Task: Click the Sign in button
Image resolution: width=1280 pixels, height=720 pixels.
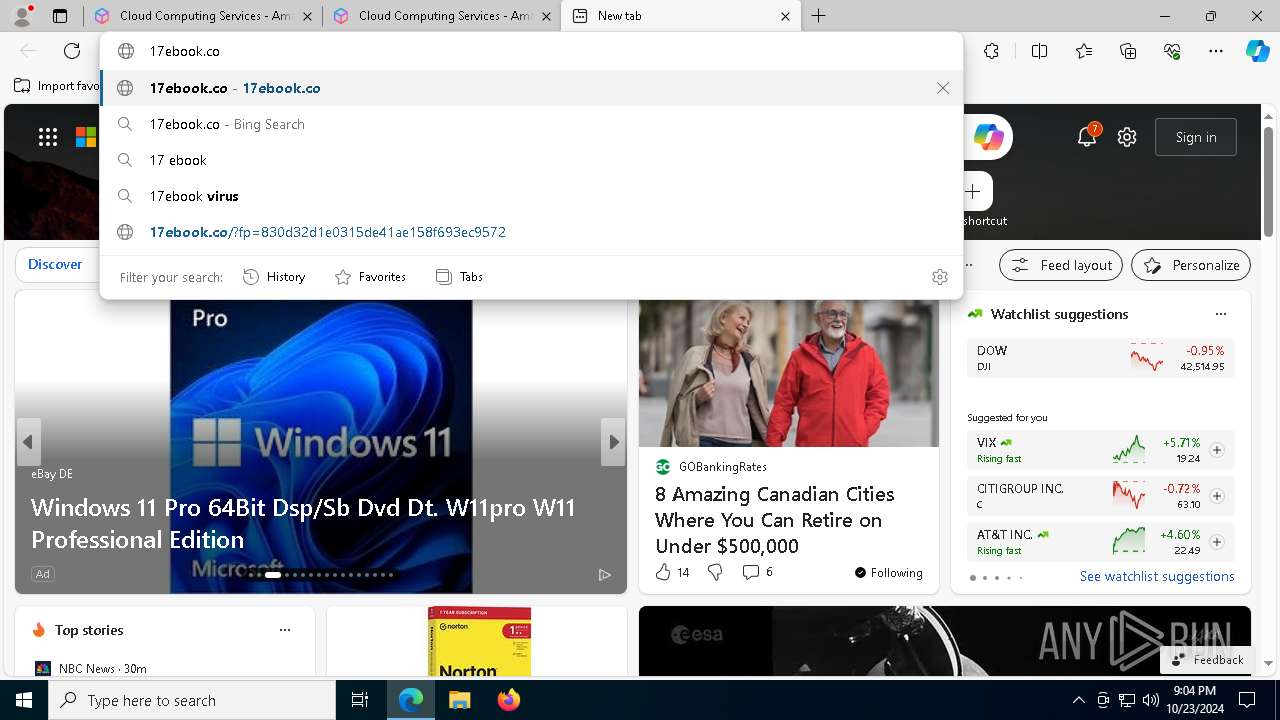Action: 1196,137
